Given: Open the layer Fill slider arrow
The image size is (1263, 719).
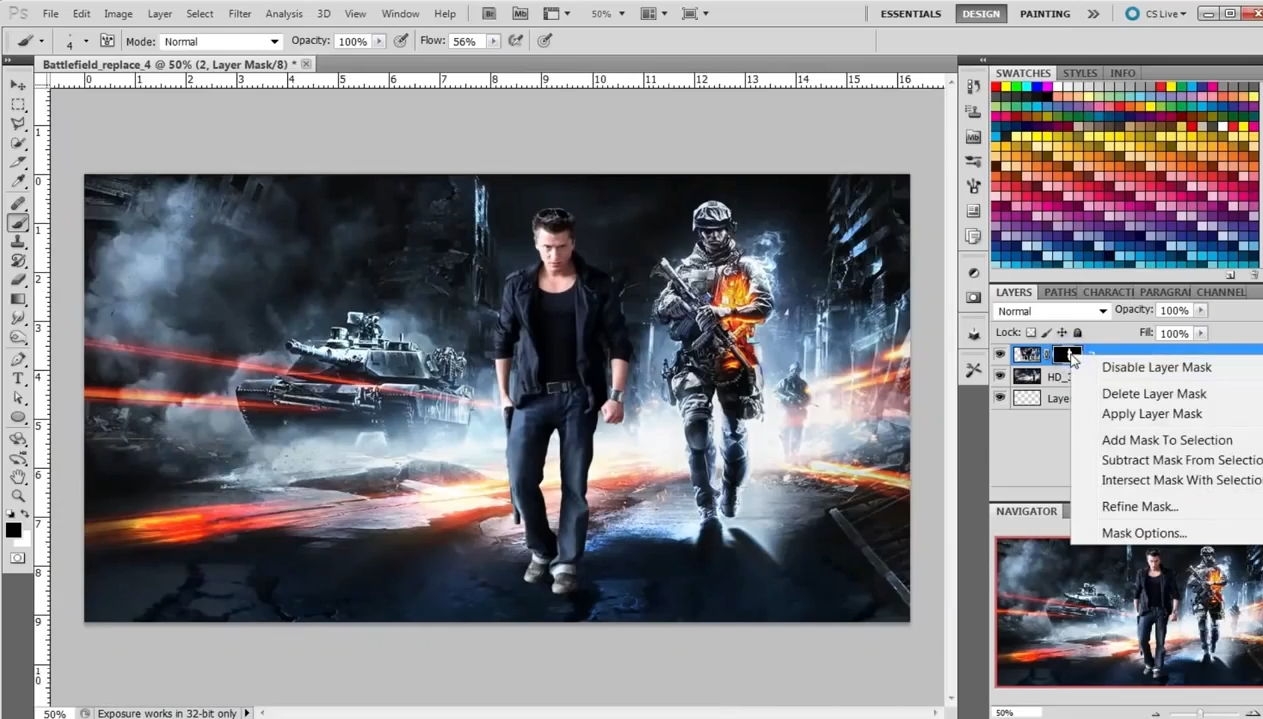Looking at the screenshot, I should coord(1201,333).
